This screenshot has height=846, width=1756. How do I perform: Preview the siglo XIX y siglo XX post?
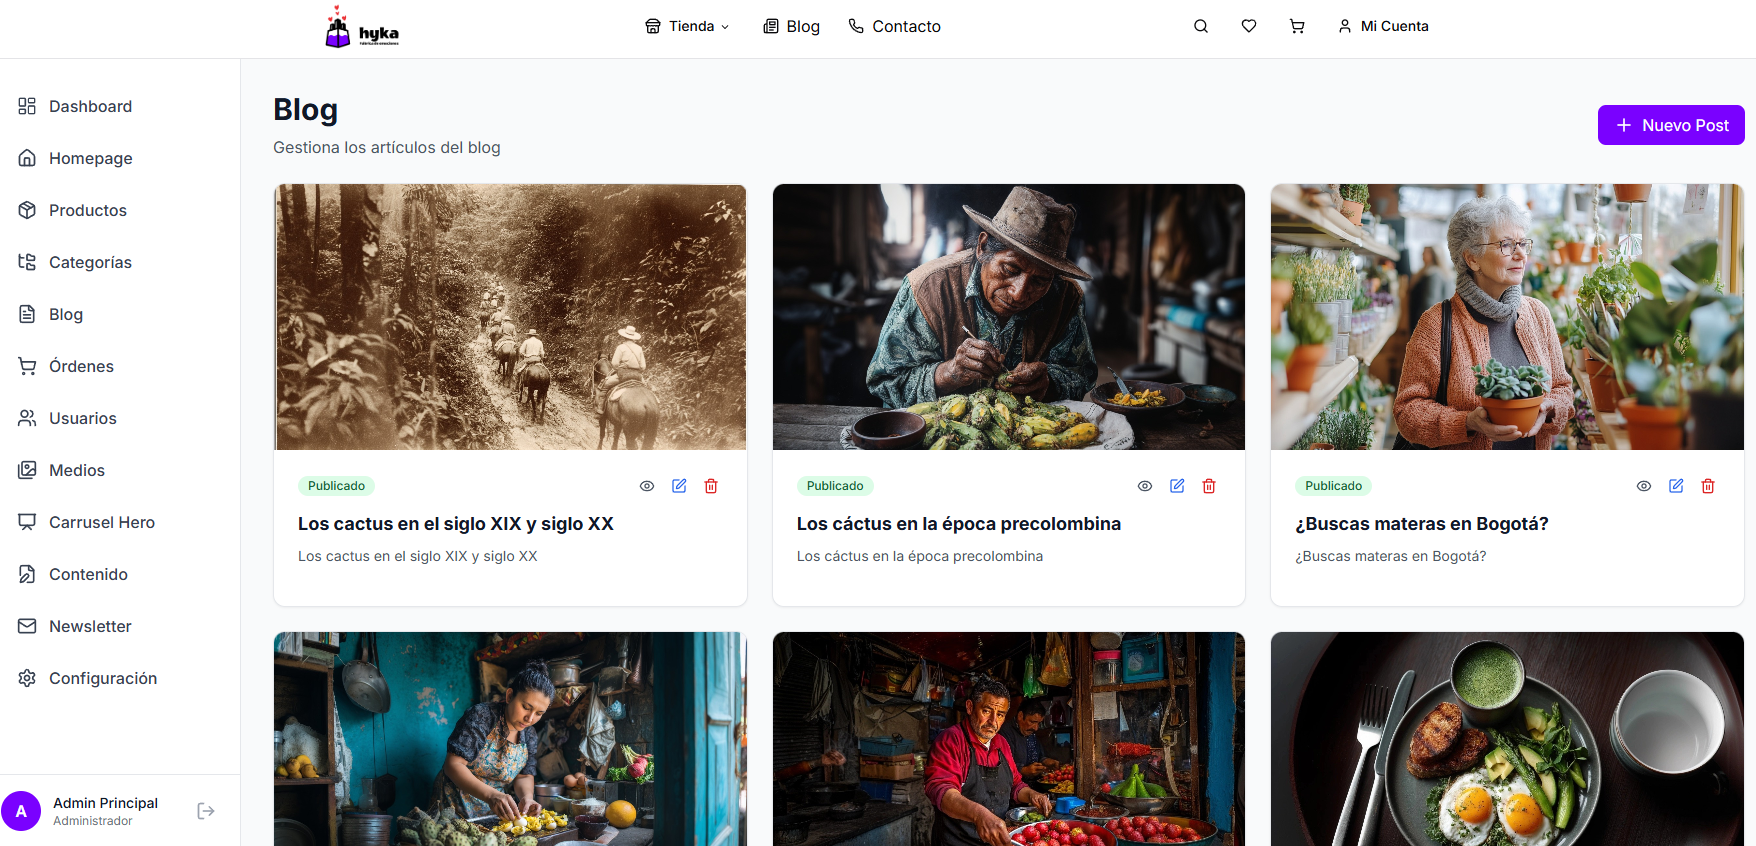(647, 486)
